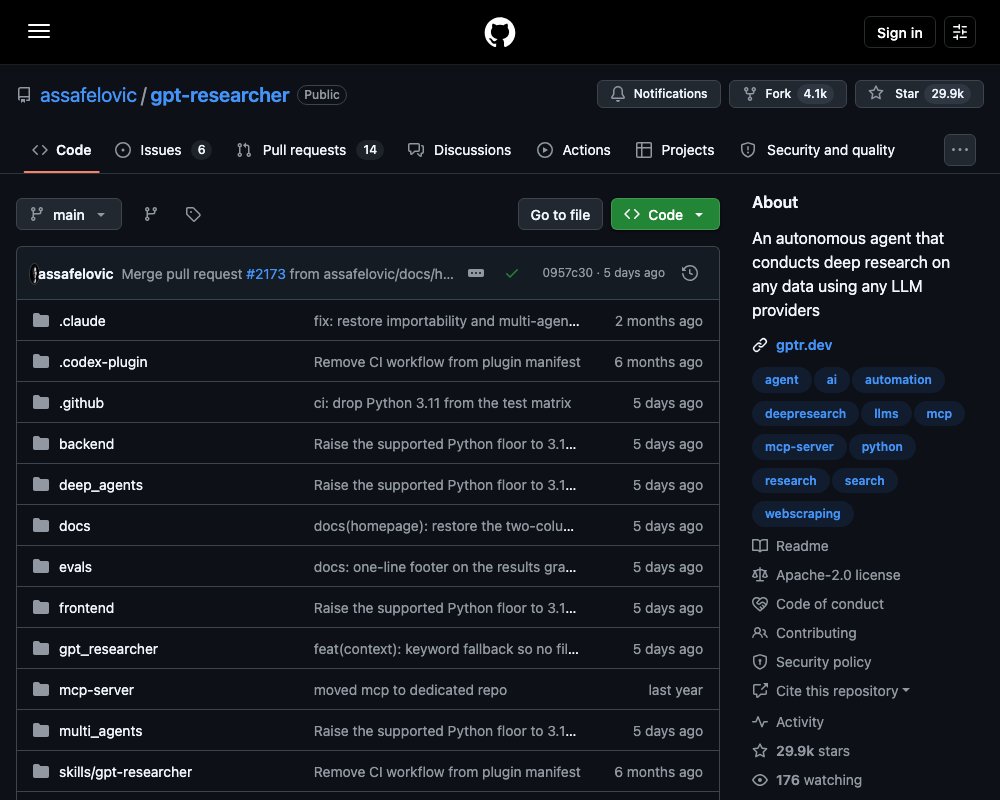The height and width of the screenshot is (800, 1000).
Task: Open the Issues tab
Action: click(x=163, y=150)
